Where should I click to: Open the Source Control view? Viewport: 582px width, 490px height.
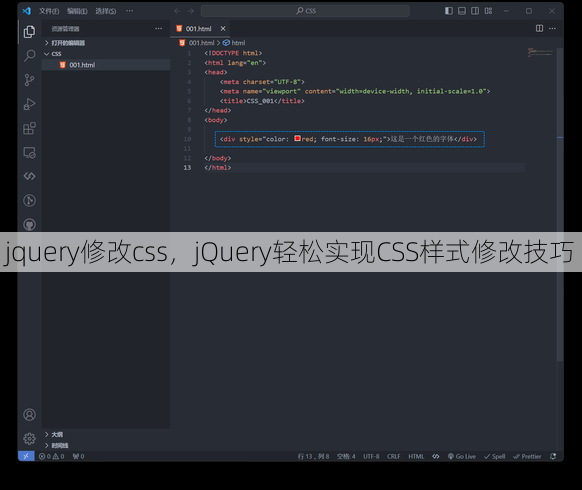pyautogui.click(x=29, y=80)
